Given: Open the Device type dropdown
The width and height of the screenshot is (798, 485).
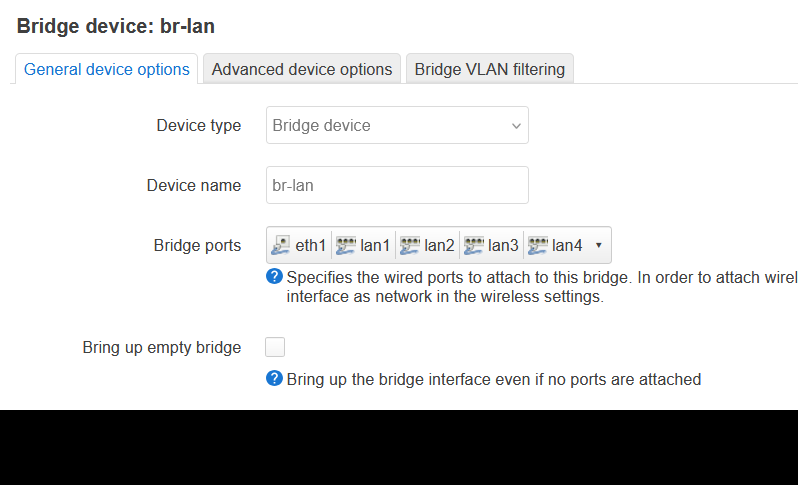Looking at the screenshot, I should (x=396, y=126).
